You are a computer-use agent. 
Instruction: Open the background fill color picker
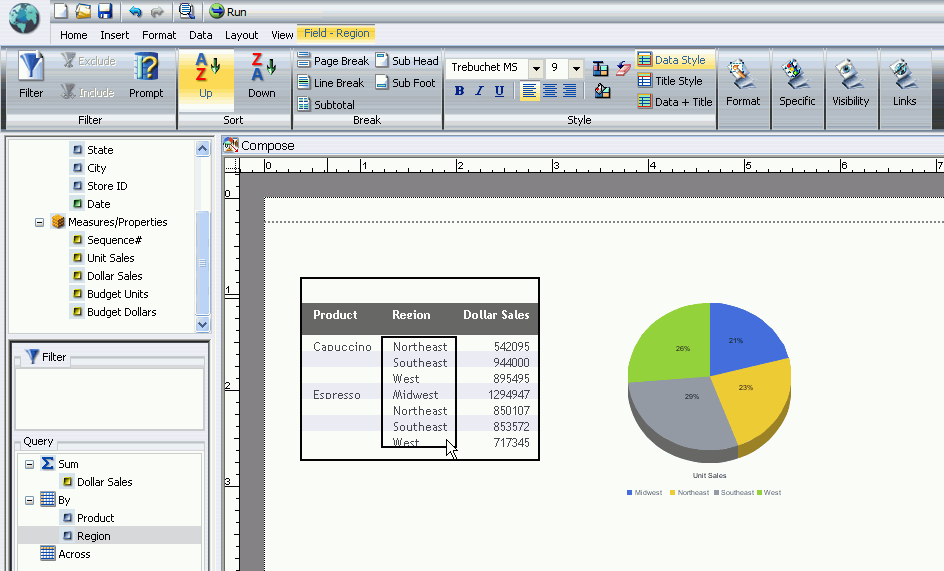[x=602, y=91]
